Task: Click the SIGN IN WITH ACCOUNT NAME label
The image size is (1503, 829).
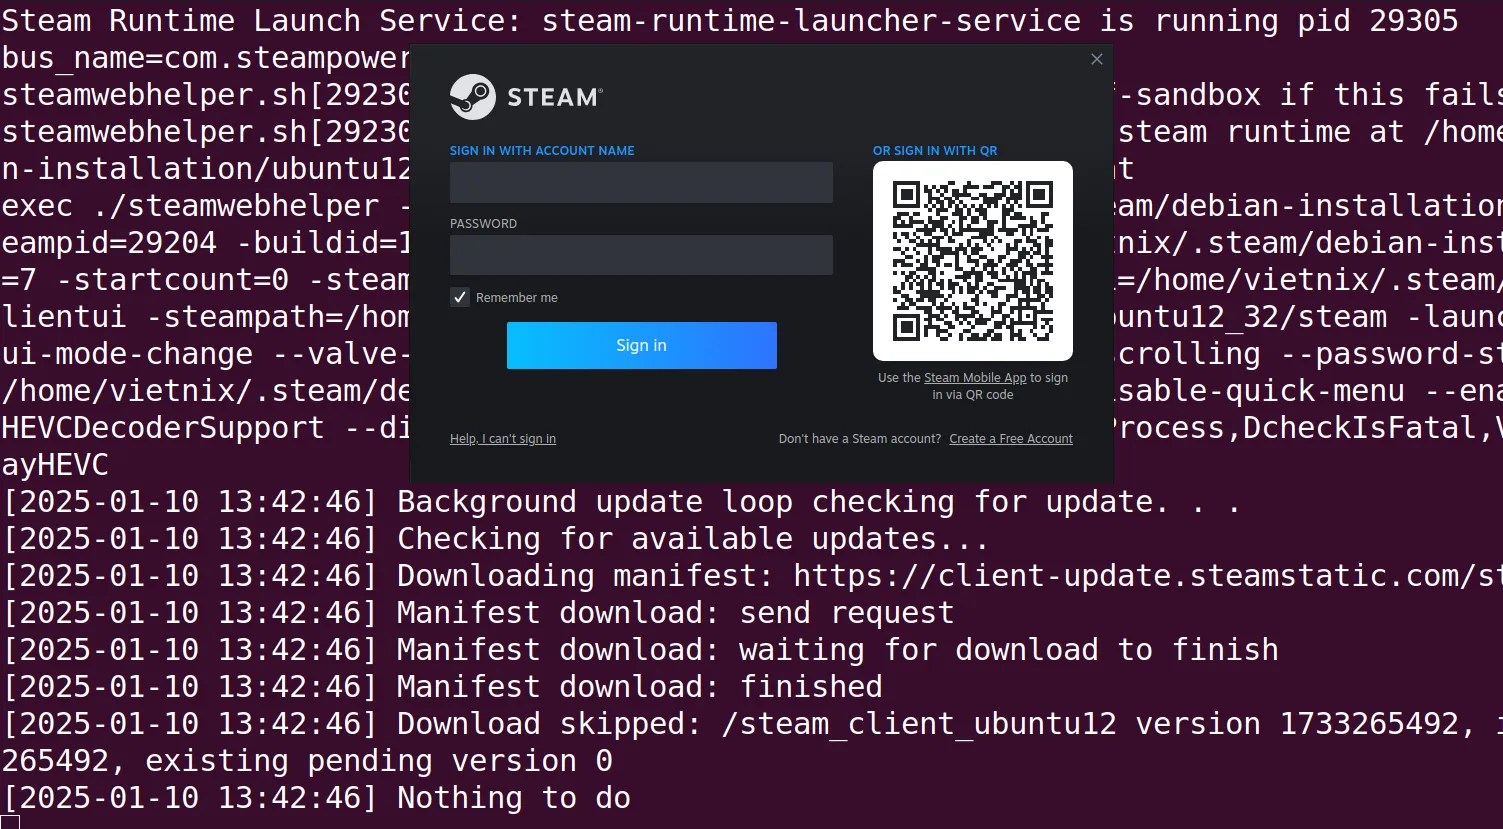Action: [542, 151]
